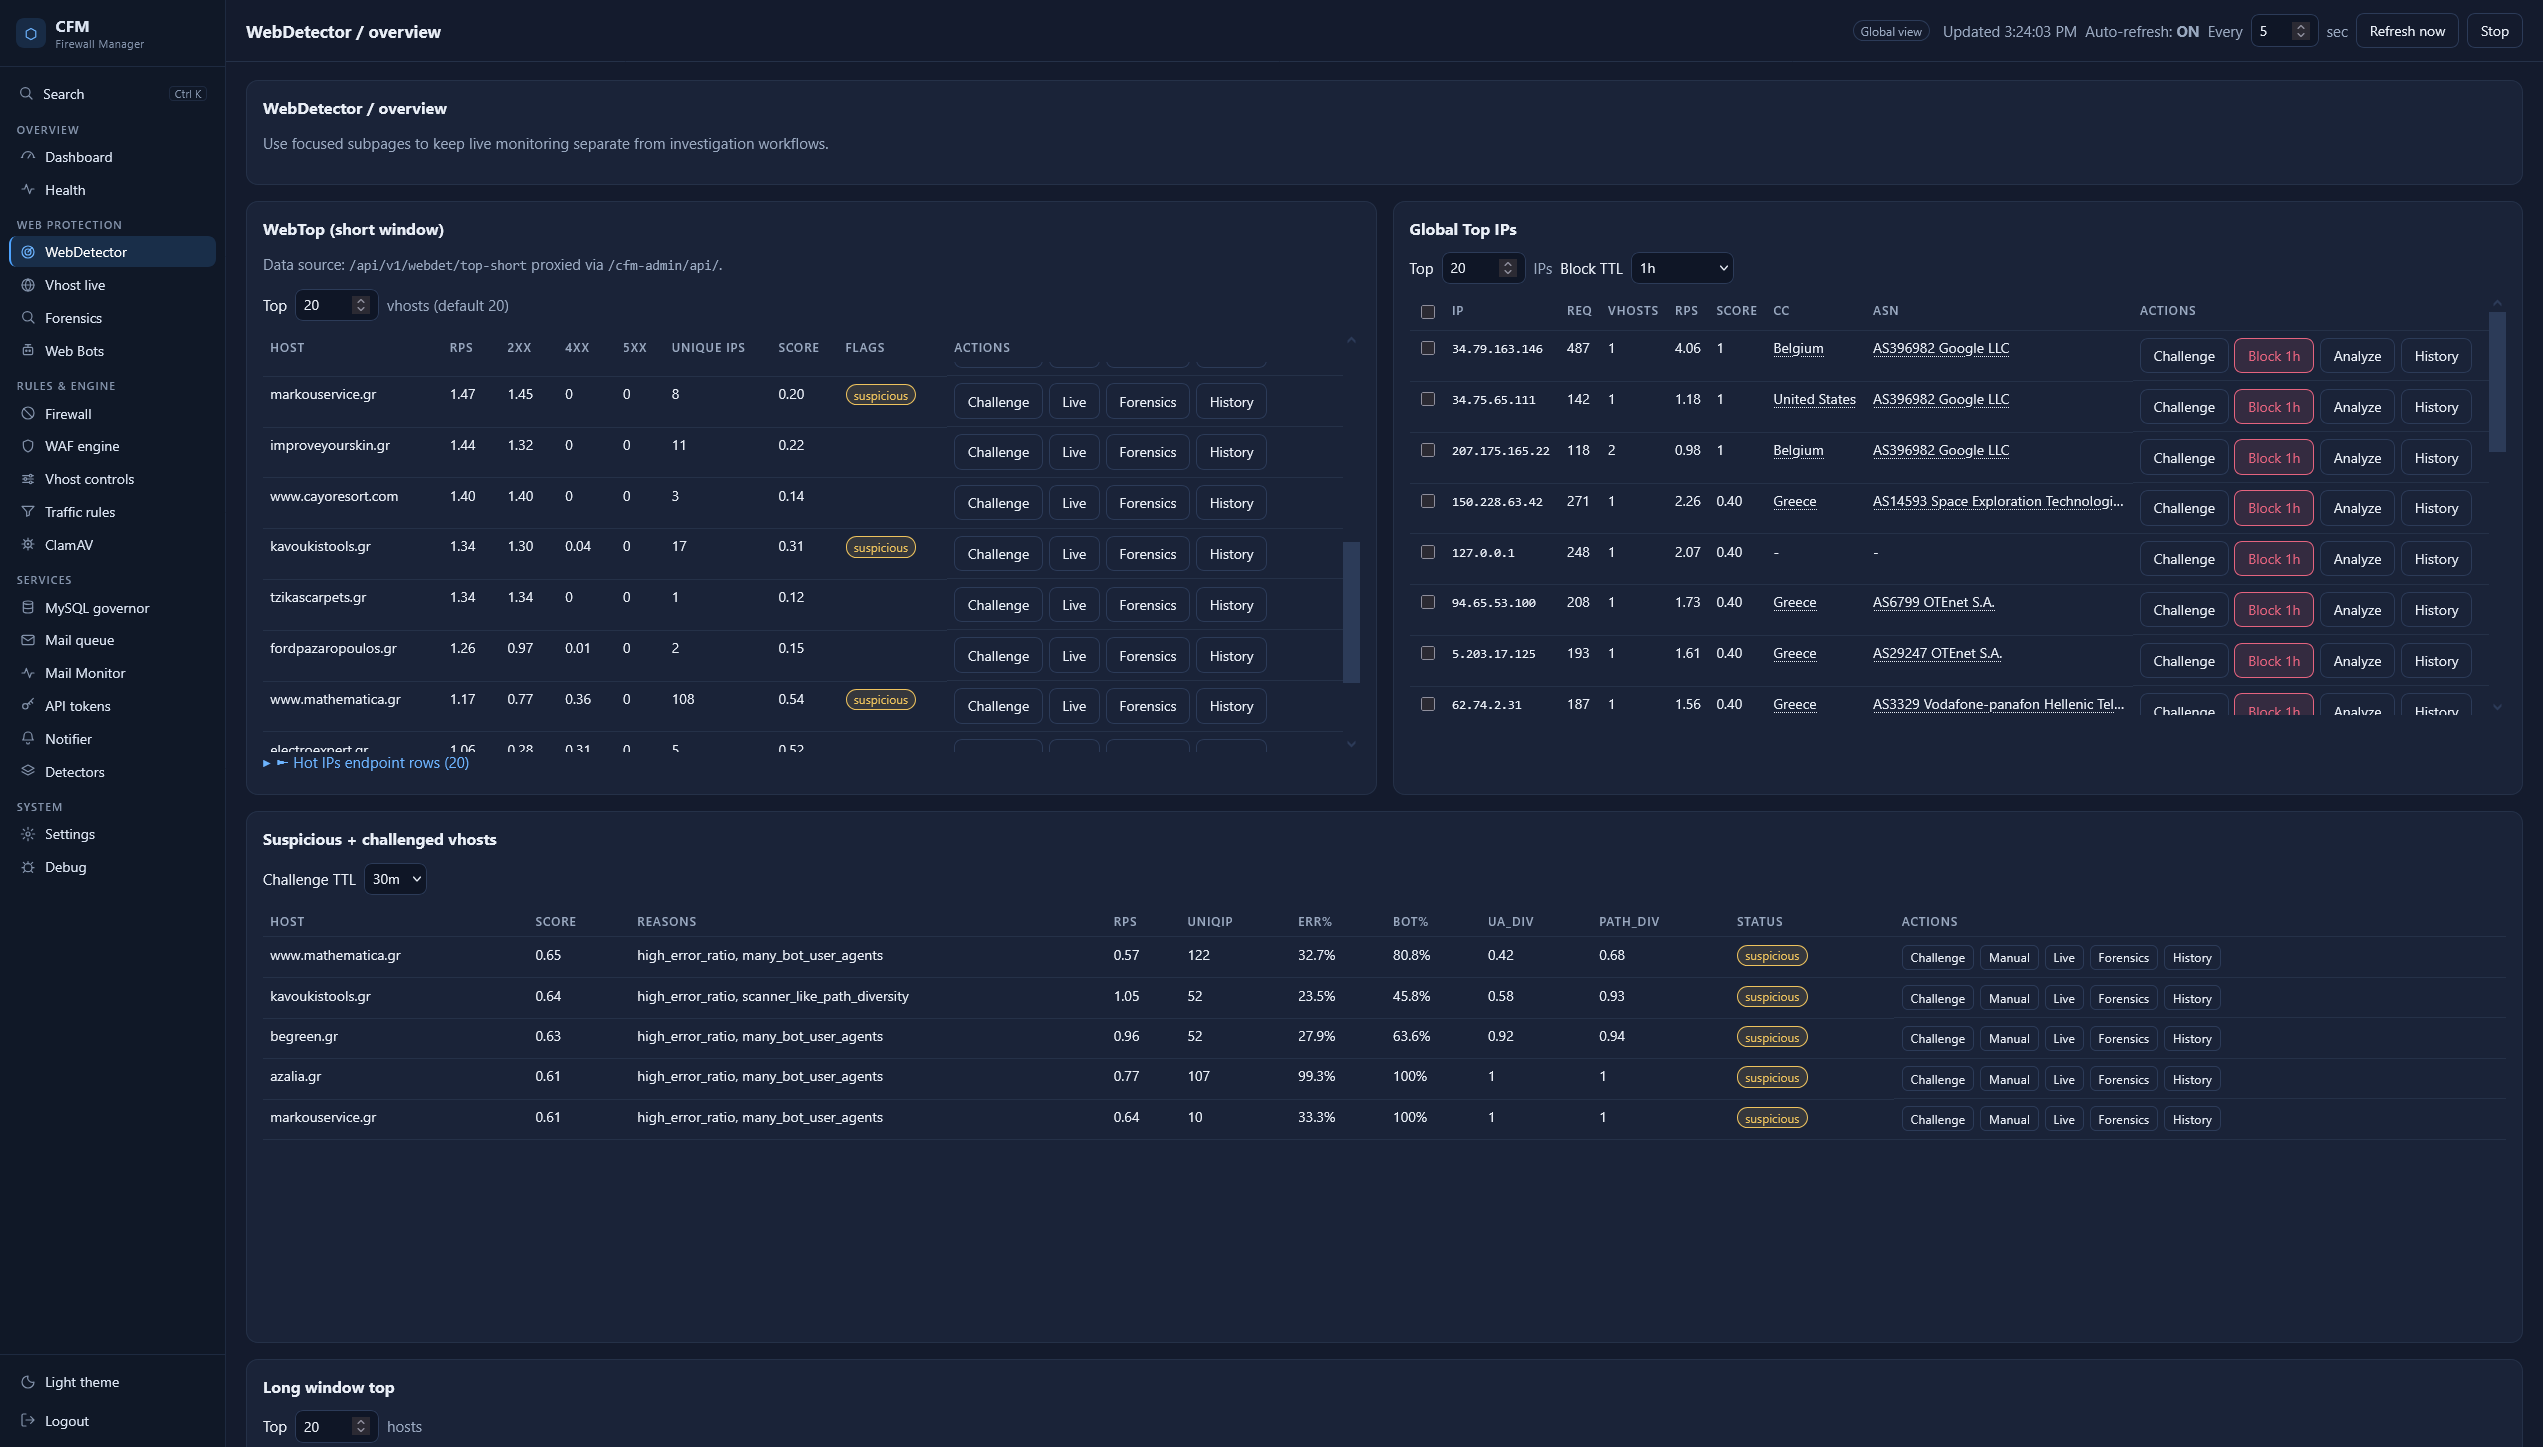Open Notifier bell icon

click(28, 739)
